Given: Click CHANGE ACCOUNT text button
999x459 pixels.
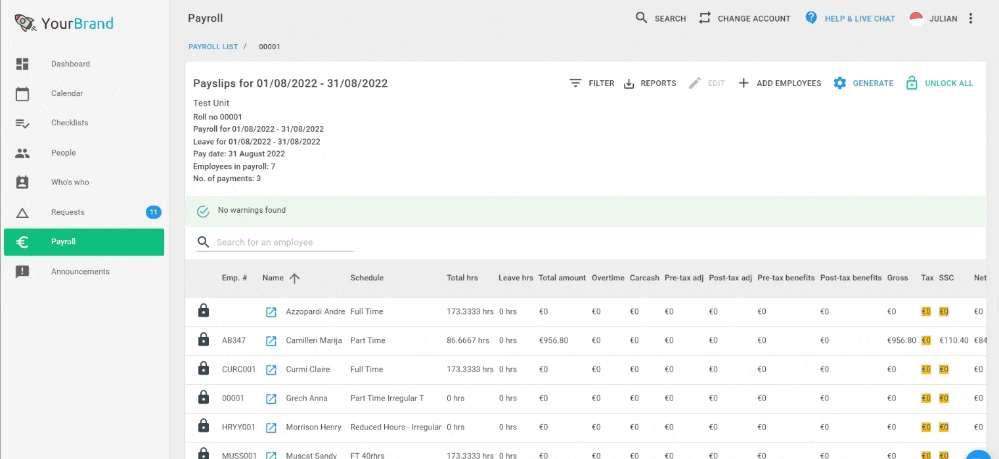Looking at the screenshot, I should (x=754, y=19).
